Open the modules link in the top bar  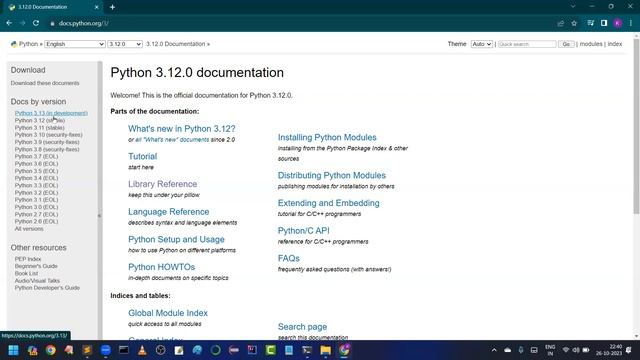(x=591, y=44)
